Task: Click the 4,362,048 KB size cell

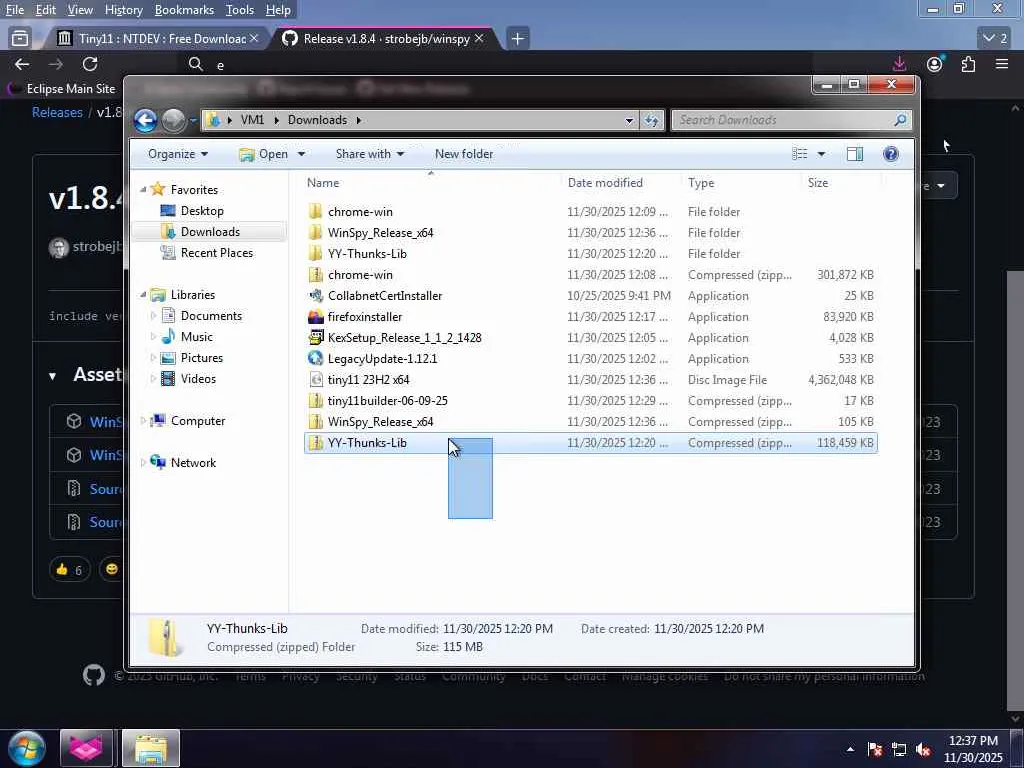Action: click(x=840, y=379)
